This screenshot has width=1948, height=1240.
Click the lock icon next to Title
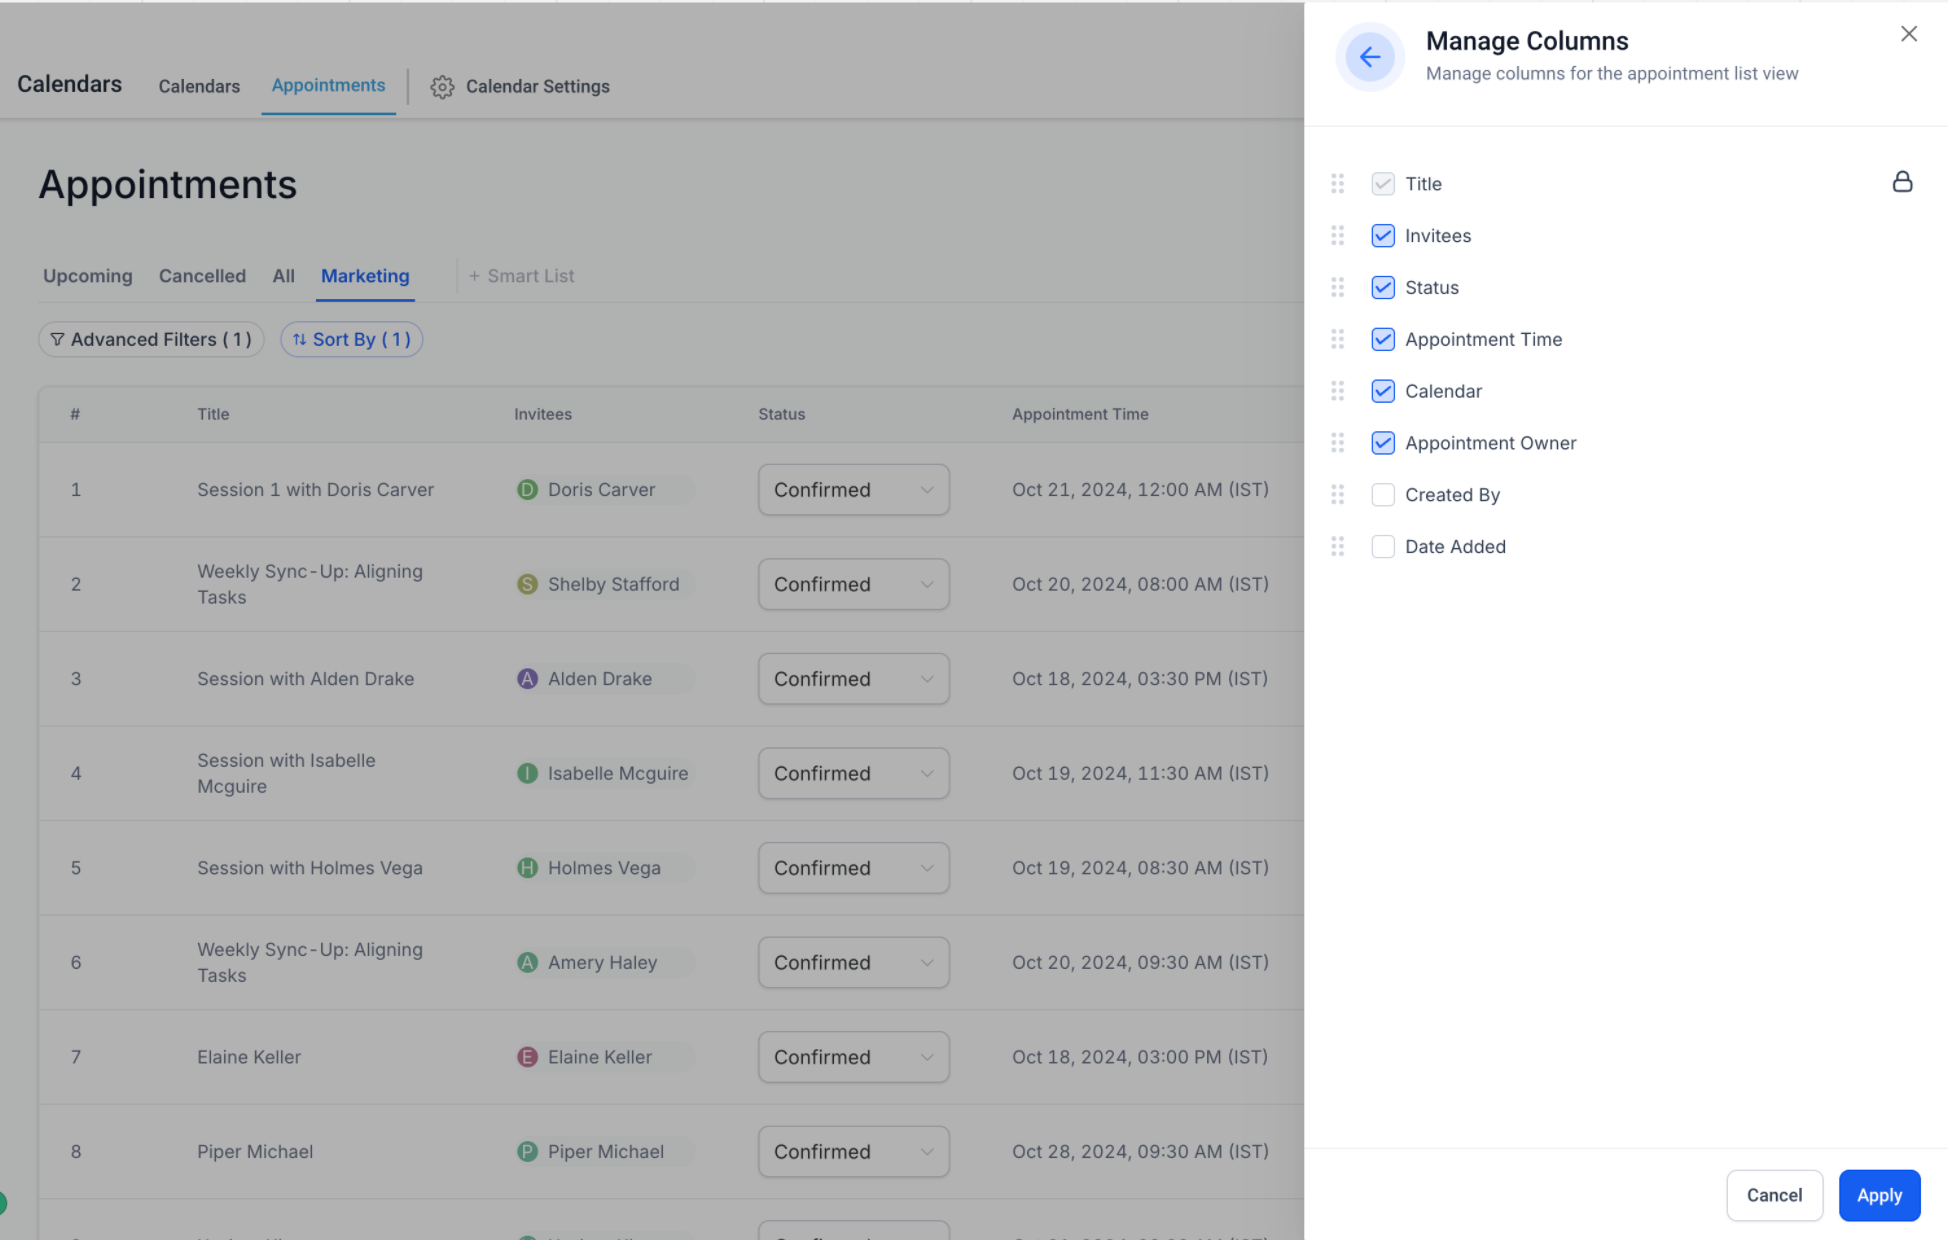[1902, 182]
